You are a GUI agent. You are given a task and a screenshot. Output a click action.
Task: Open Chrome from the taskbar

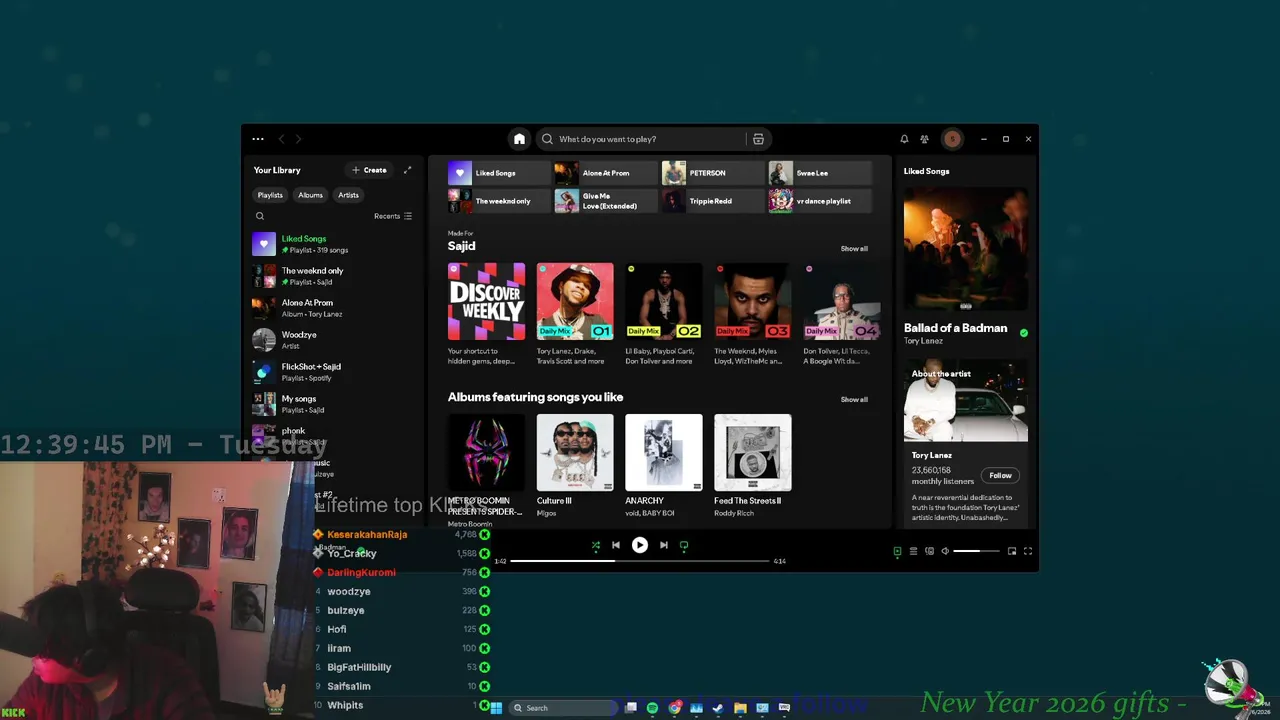[x=675, y=708]
